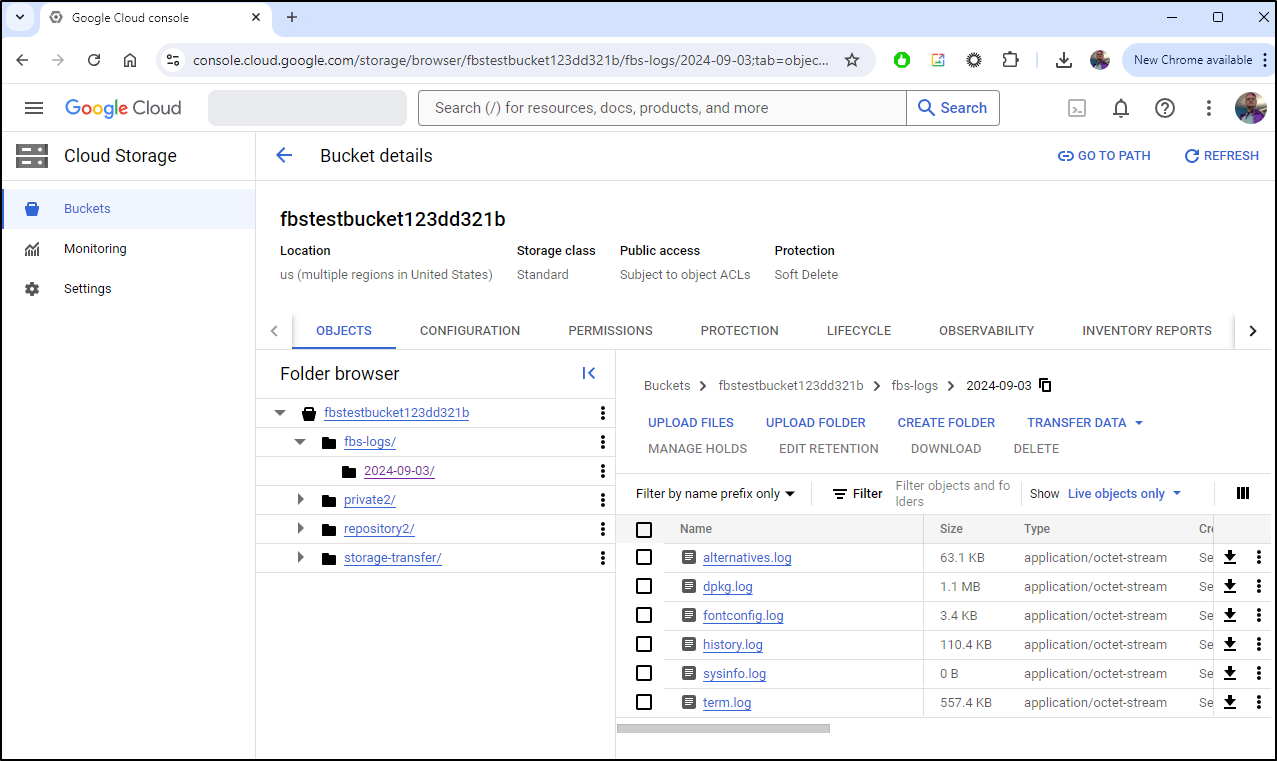Download alternatives.log via its download icon
1277x761 pixels.
tap(1230, 557)
